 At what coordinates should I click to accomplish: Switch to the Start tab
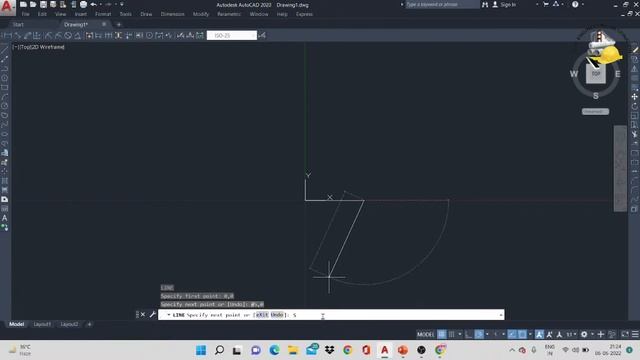(x=18, y=24)
